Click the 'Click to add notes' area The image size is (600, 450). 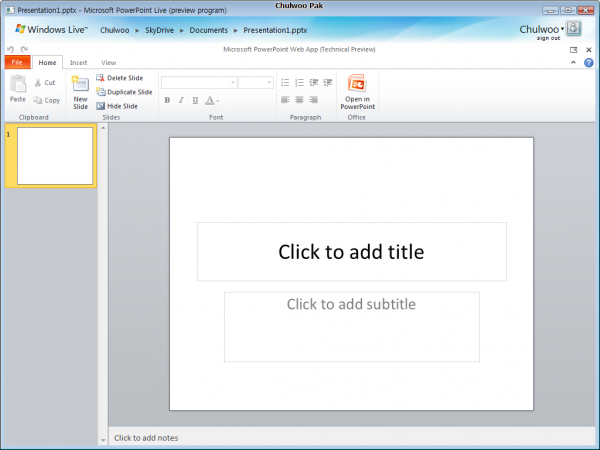point(351,438)
